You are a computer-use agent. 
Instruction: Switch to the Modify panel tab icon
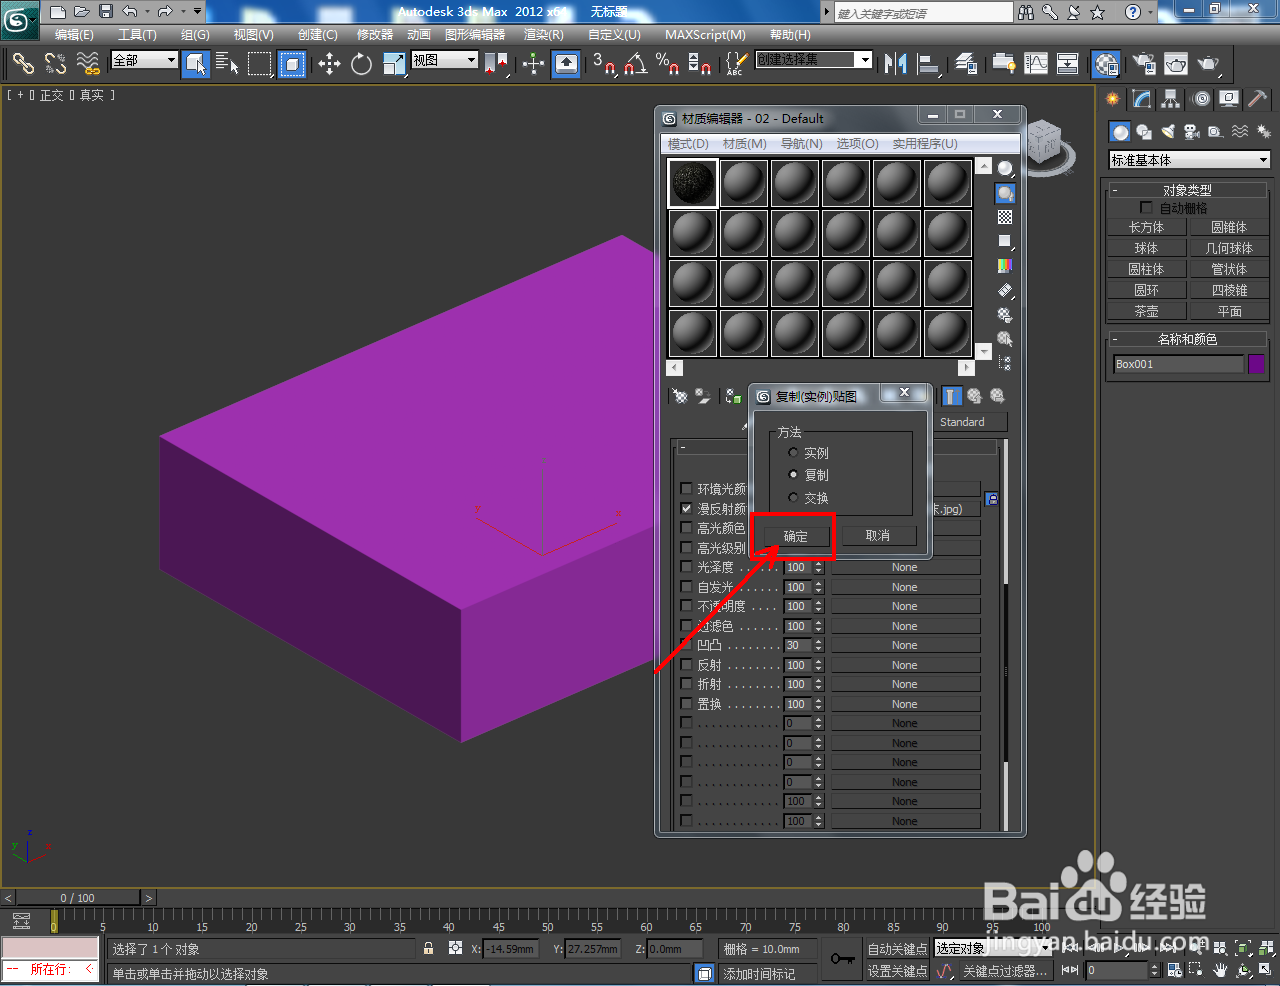point(1142,99)
